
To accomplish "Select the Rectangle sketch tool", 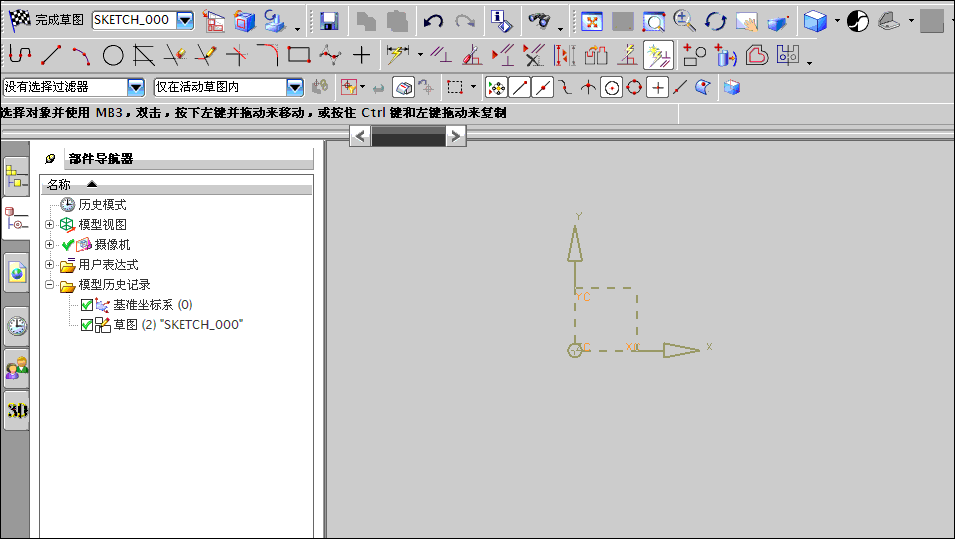I will 298,55.
